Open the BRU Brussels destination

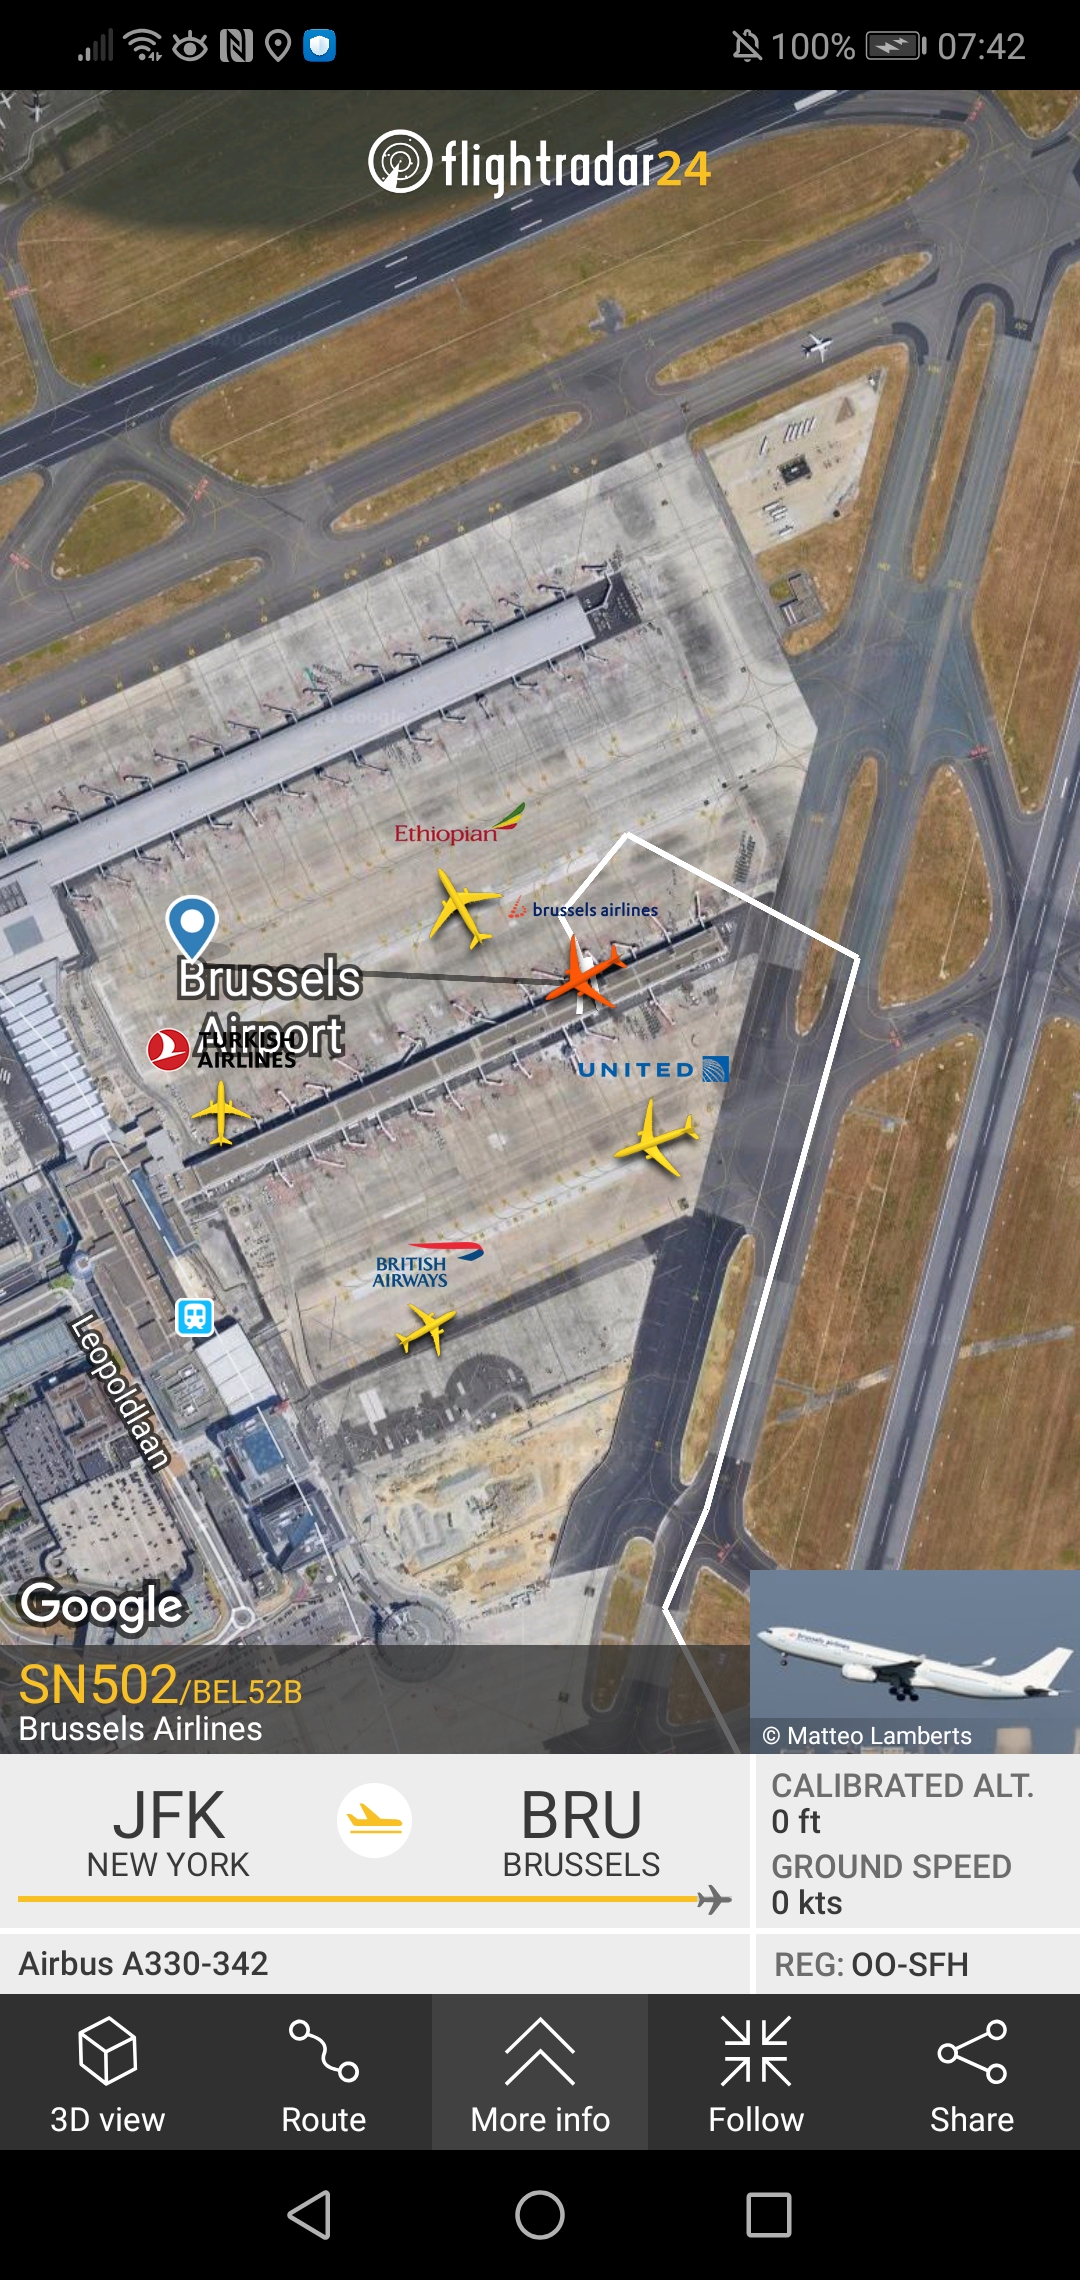(x=581, y=1832)
